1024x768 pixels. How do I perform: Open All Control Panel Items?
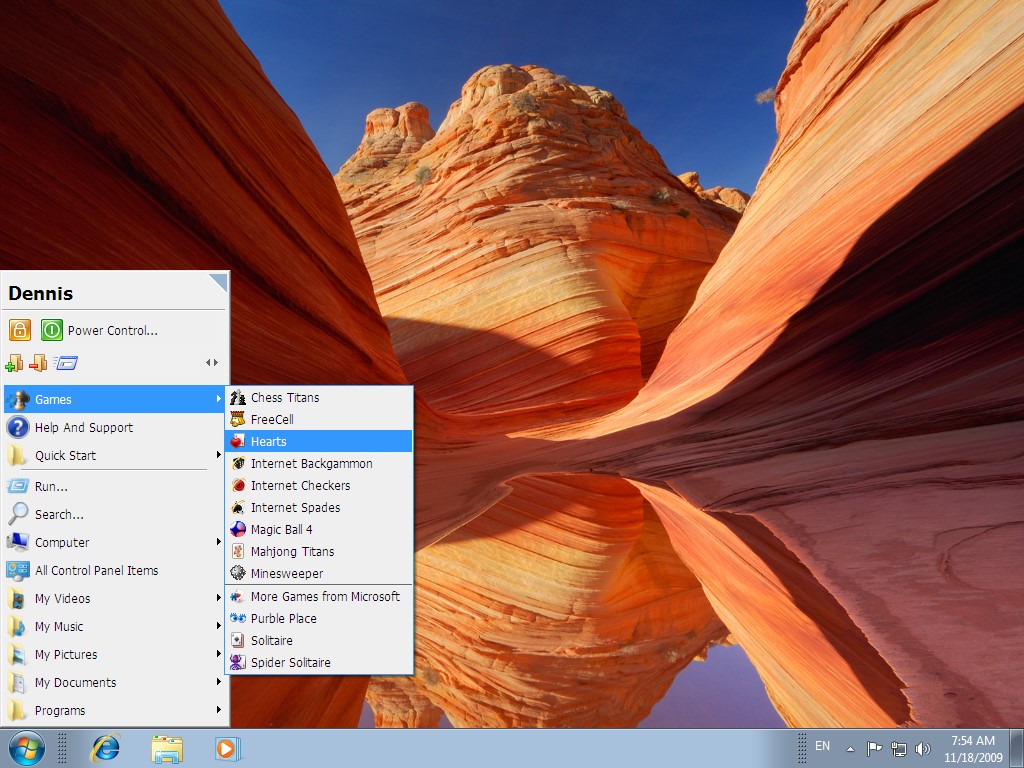tap(114, 570)
